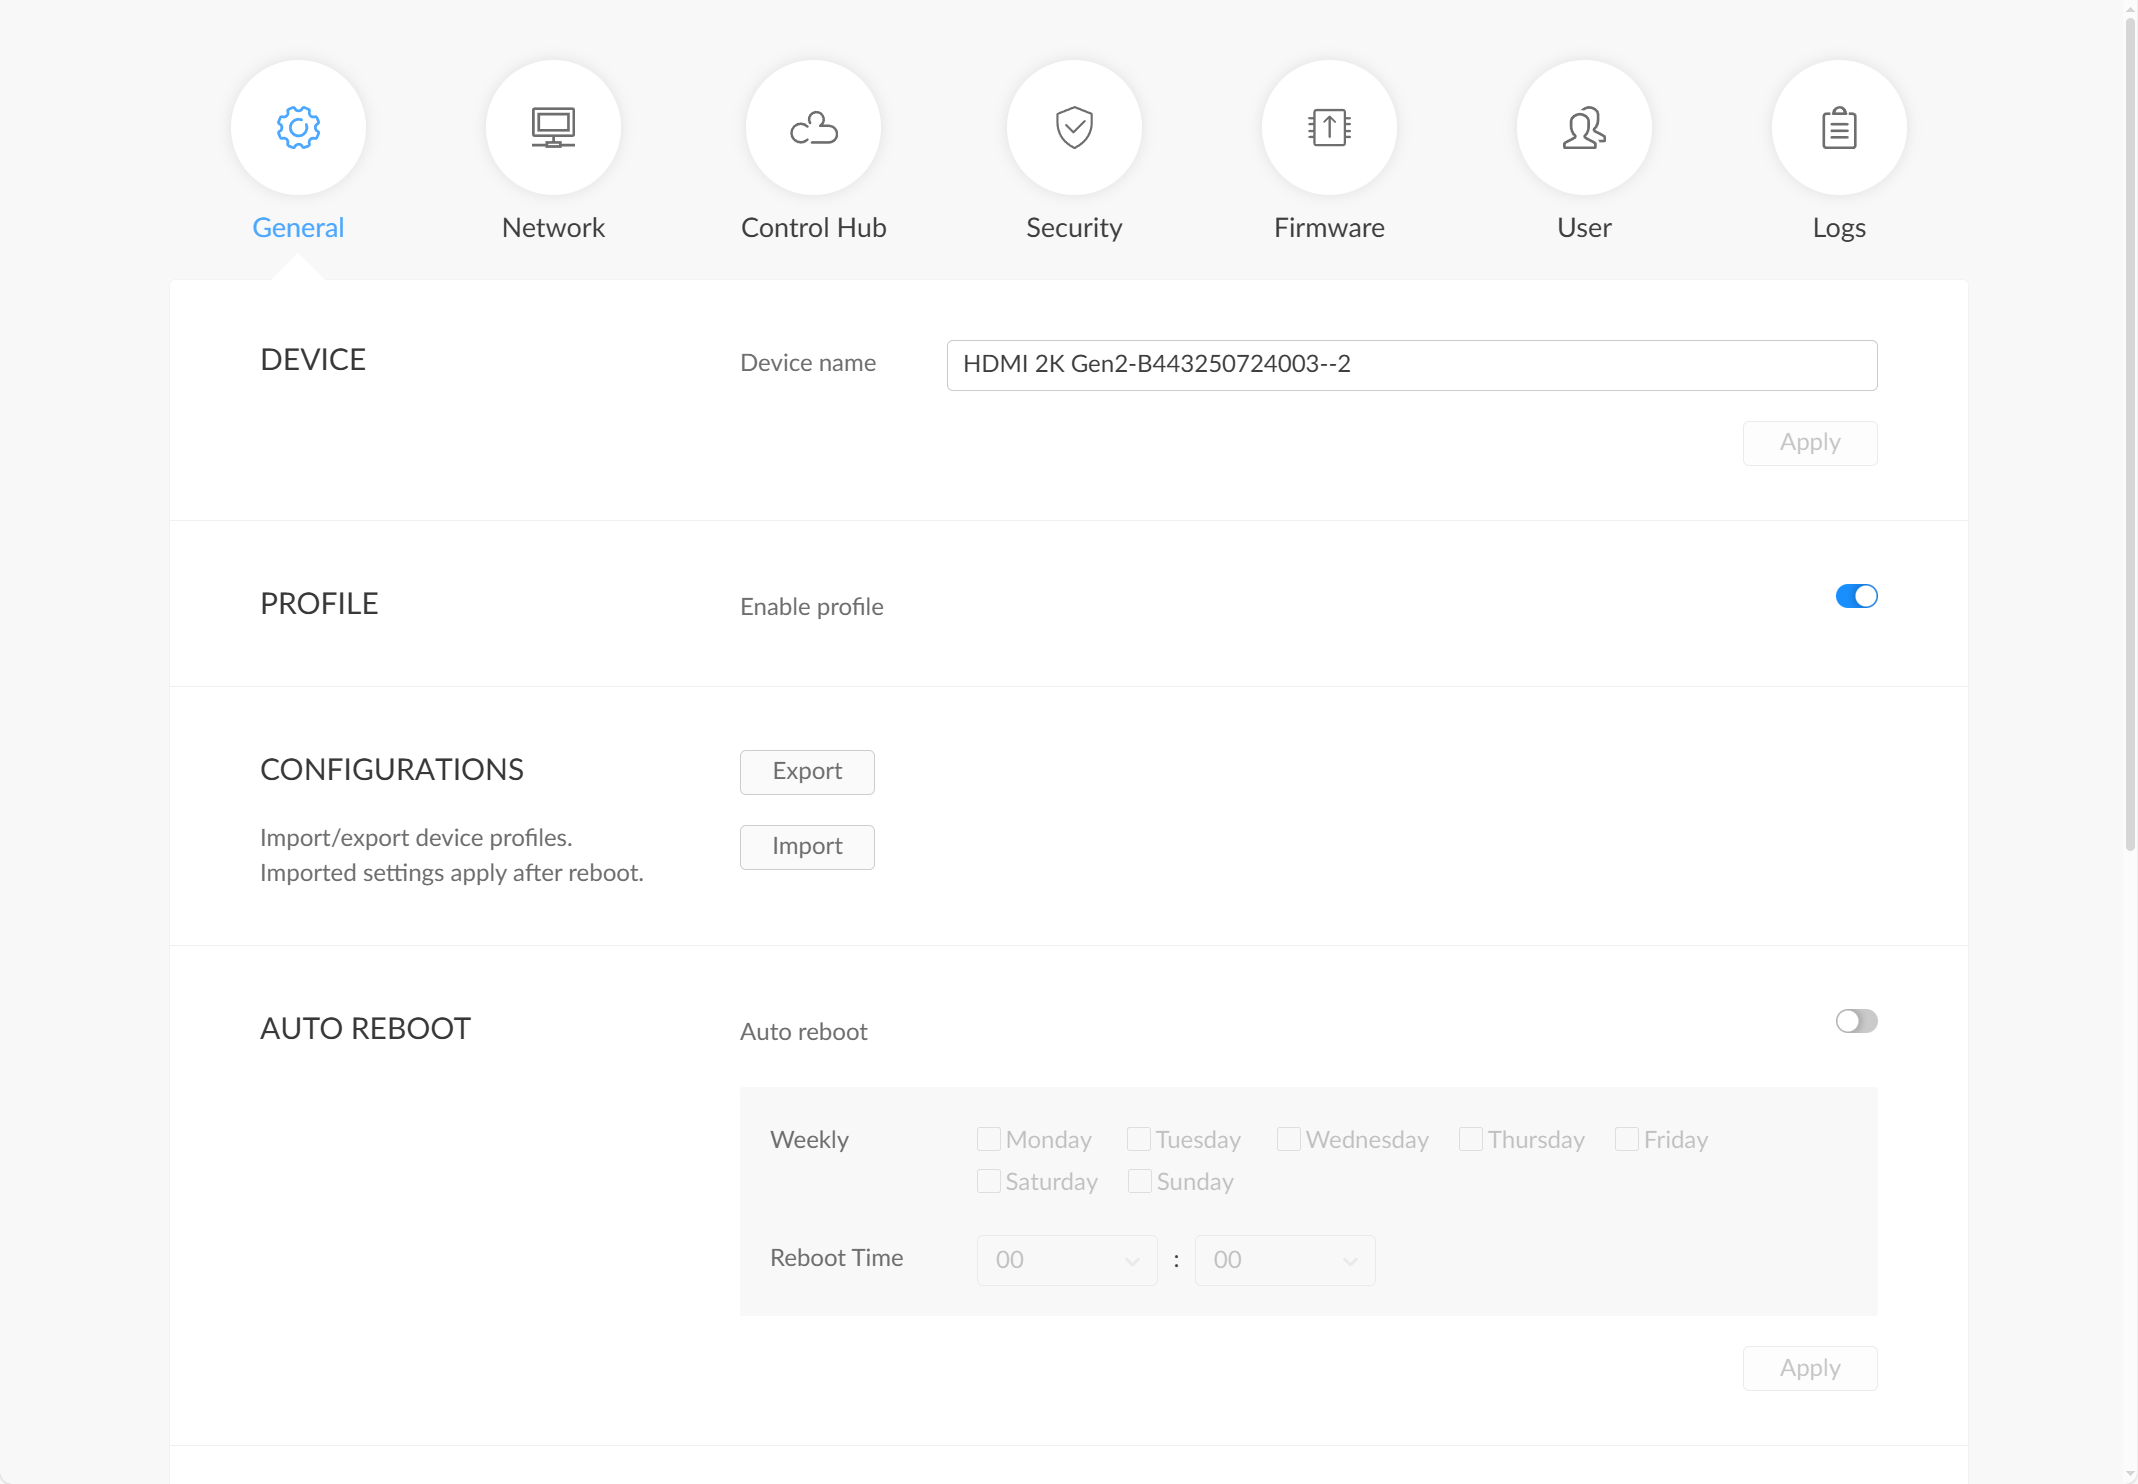Open the User accounts icon

pyautogui.click(x=1584, y=128)
